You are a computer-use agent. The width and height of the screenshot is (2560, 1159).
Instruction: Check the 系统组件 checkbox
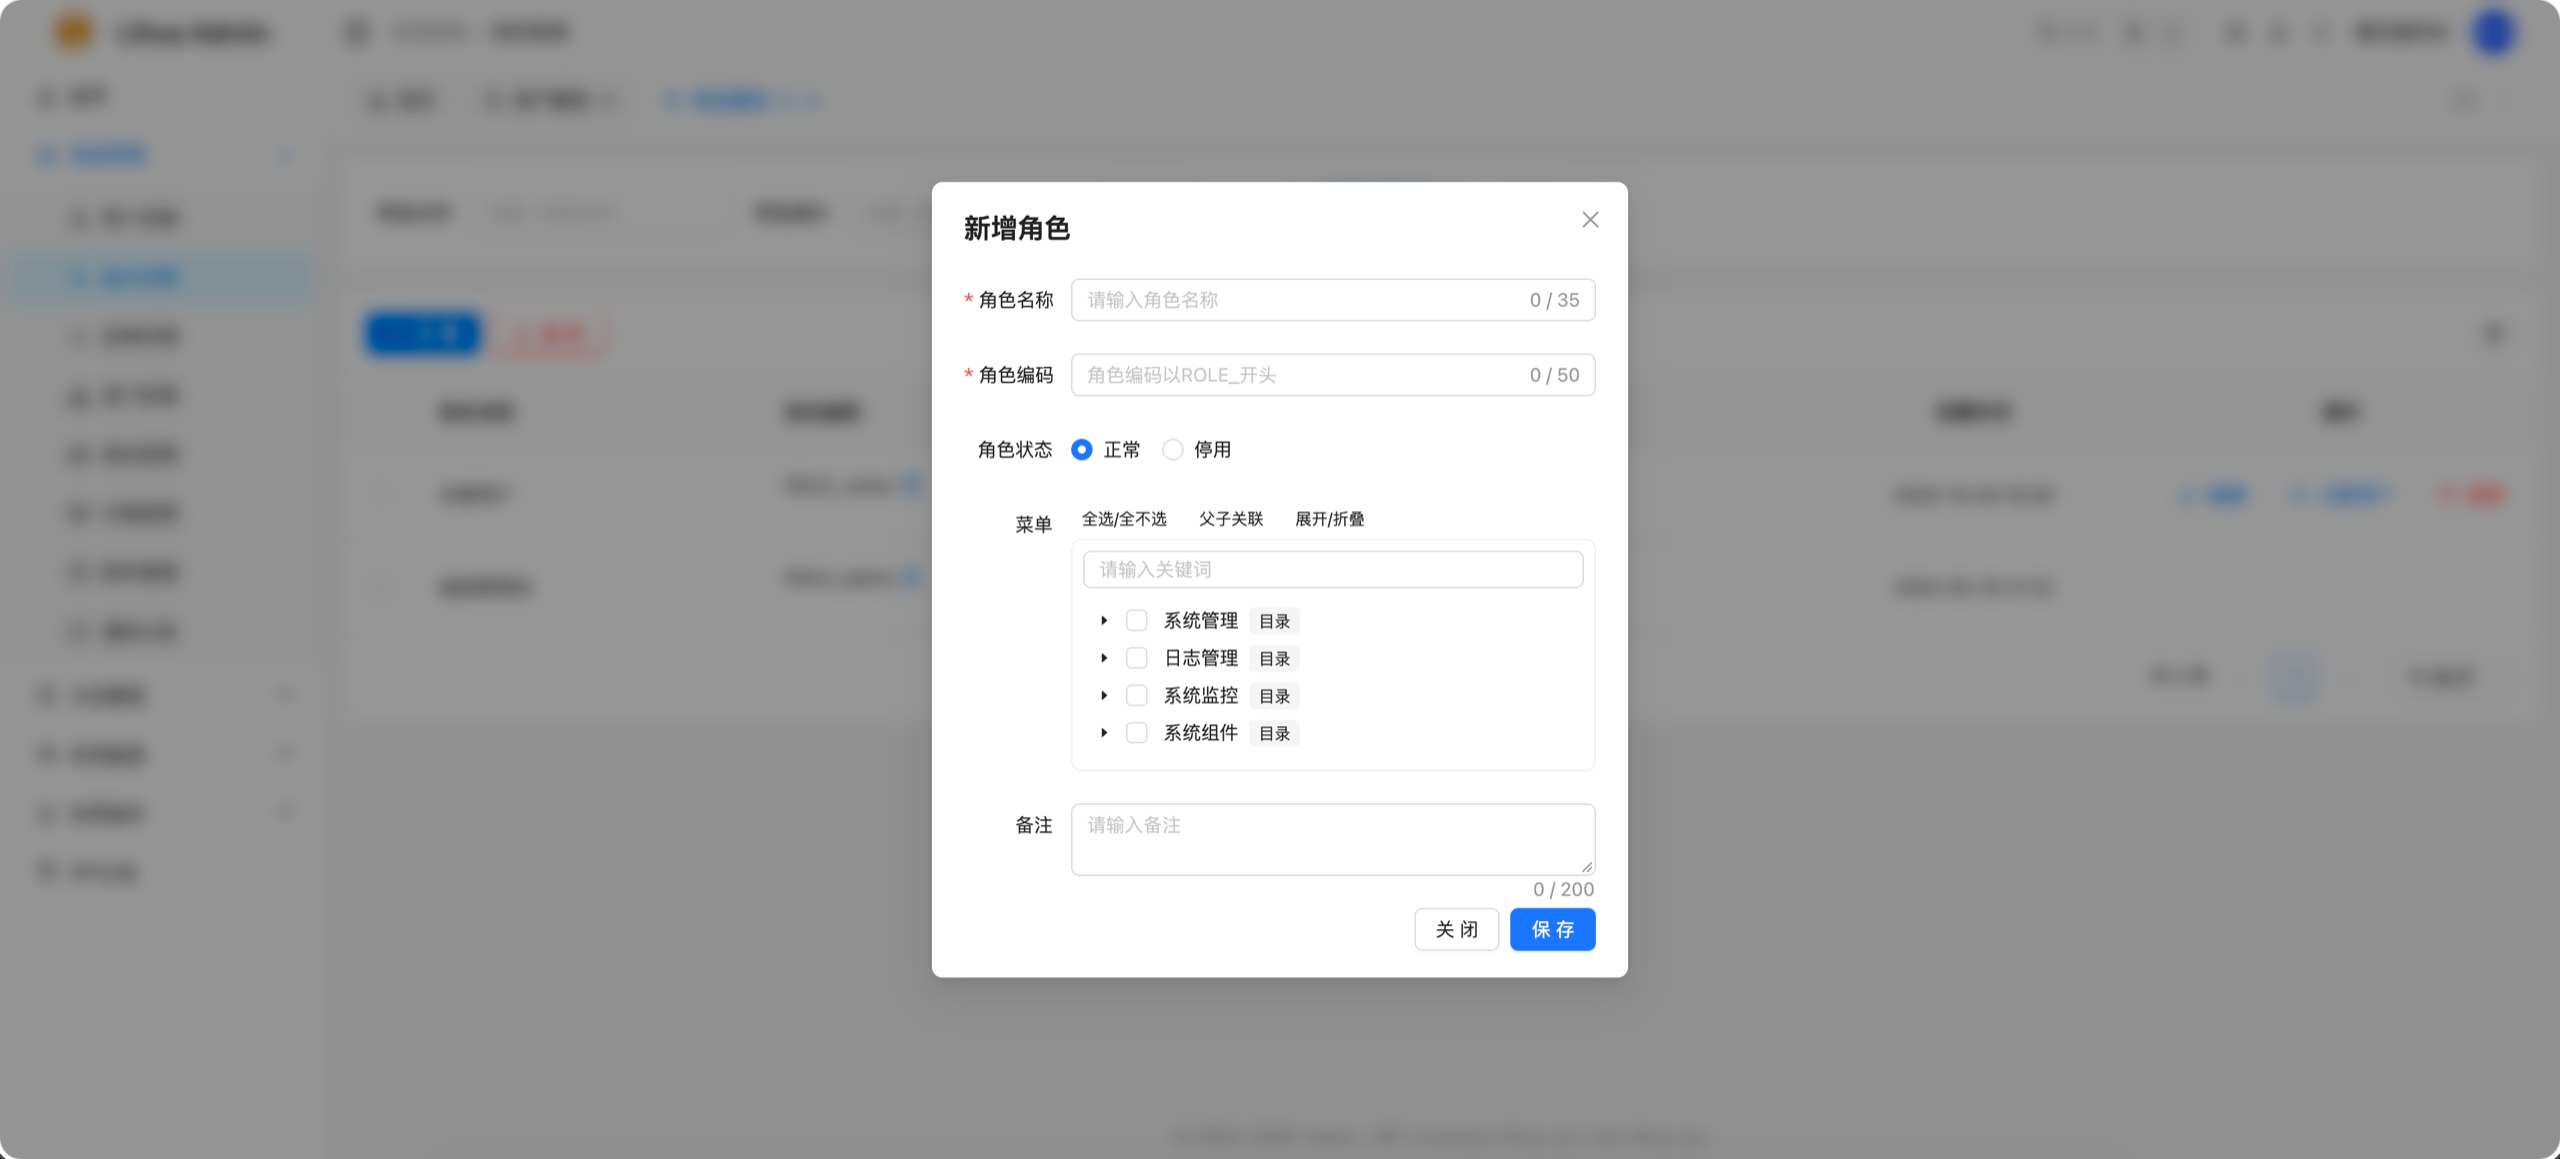coord(1136,733)
